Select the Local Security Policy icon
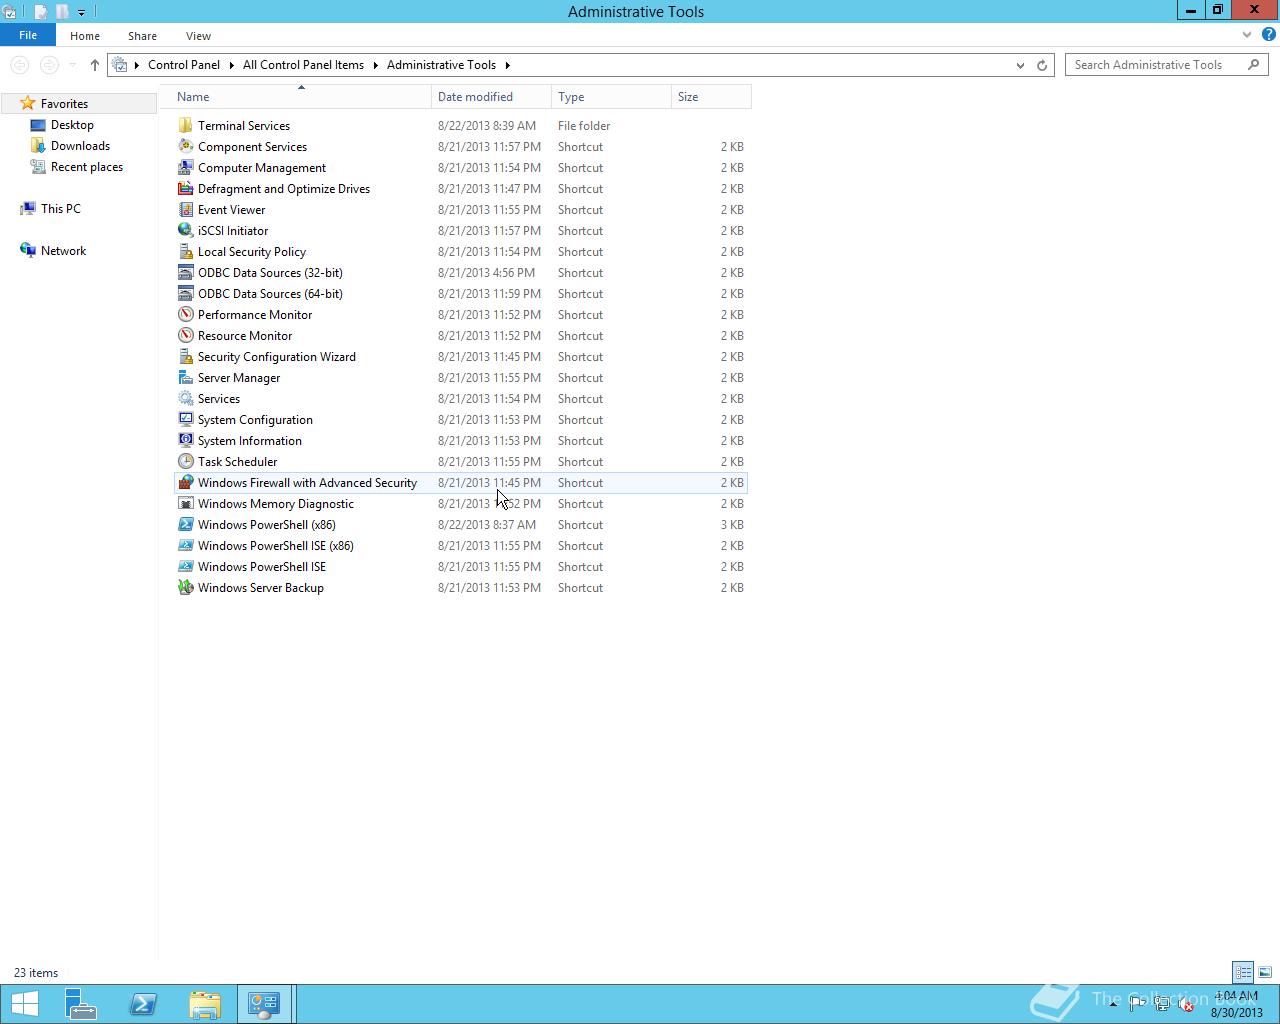 (185, 251)
